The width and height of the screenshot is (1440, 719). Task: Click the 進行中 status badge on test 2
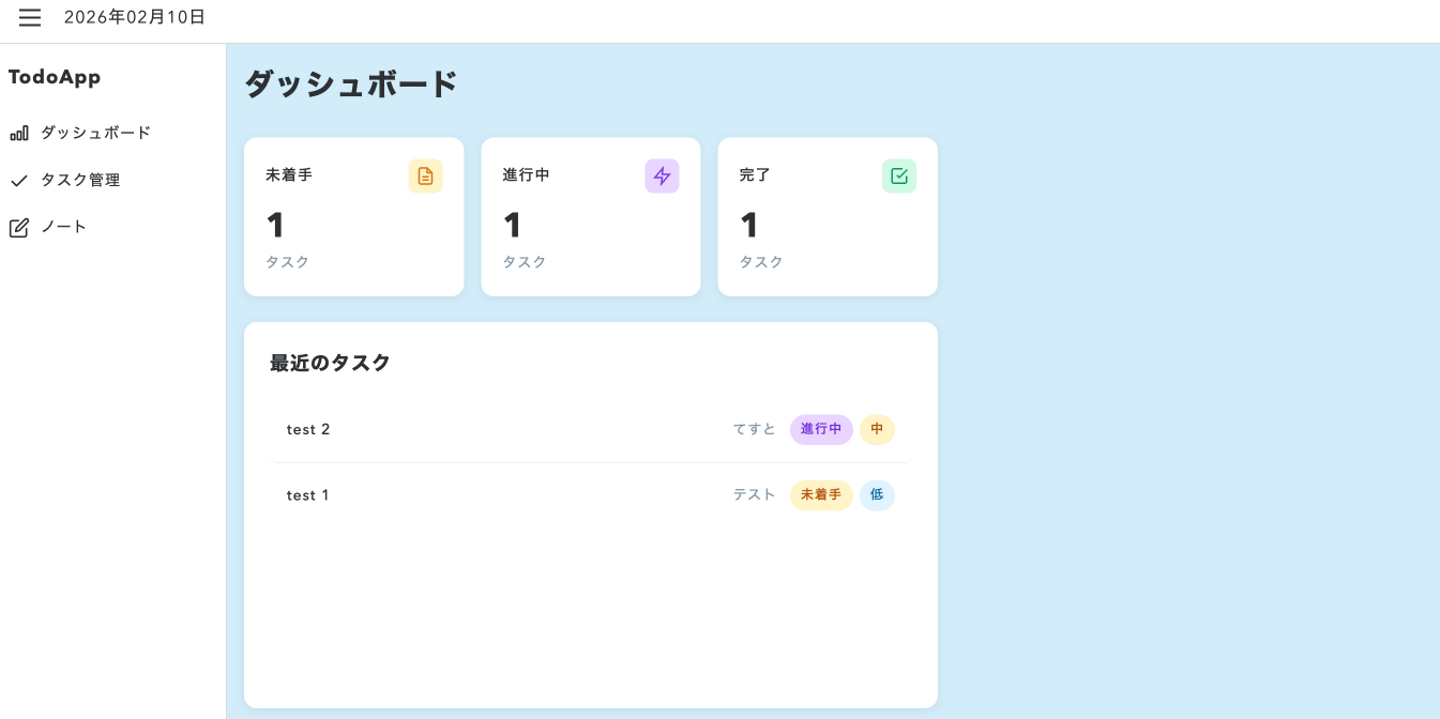point(821,430)
